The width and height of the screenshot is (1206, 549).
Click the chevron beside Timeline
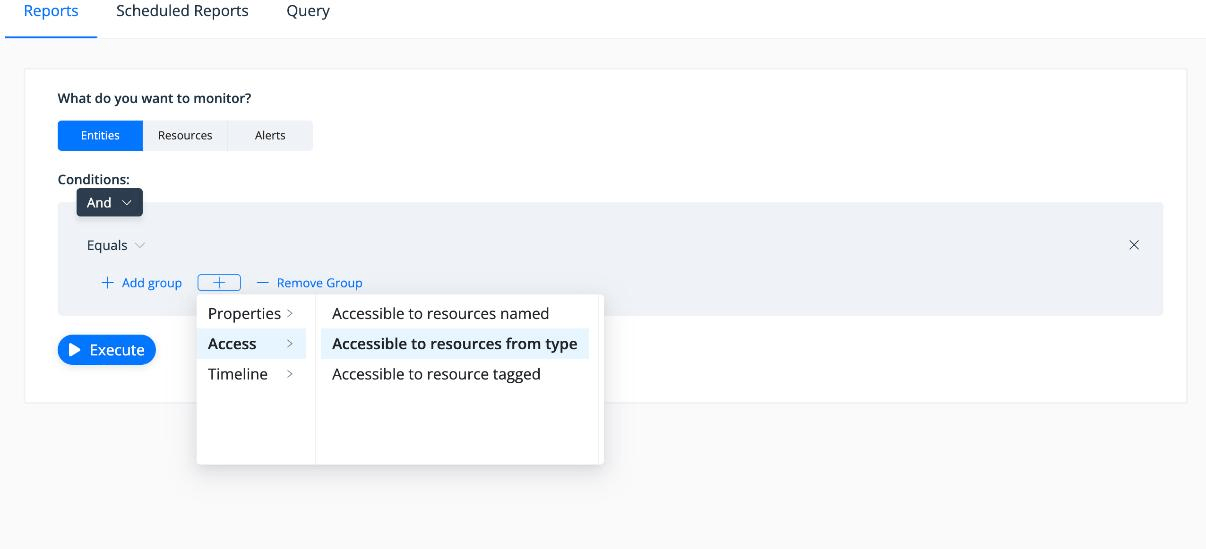coord(290,374)
